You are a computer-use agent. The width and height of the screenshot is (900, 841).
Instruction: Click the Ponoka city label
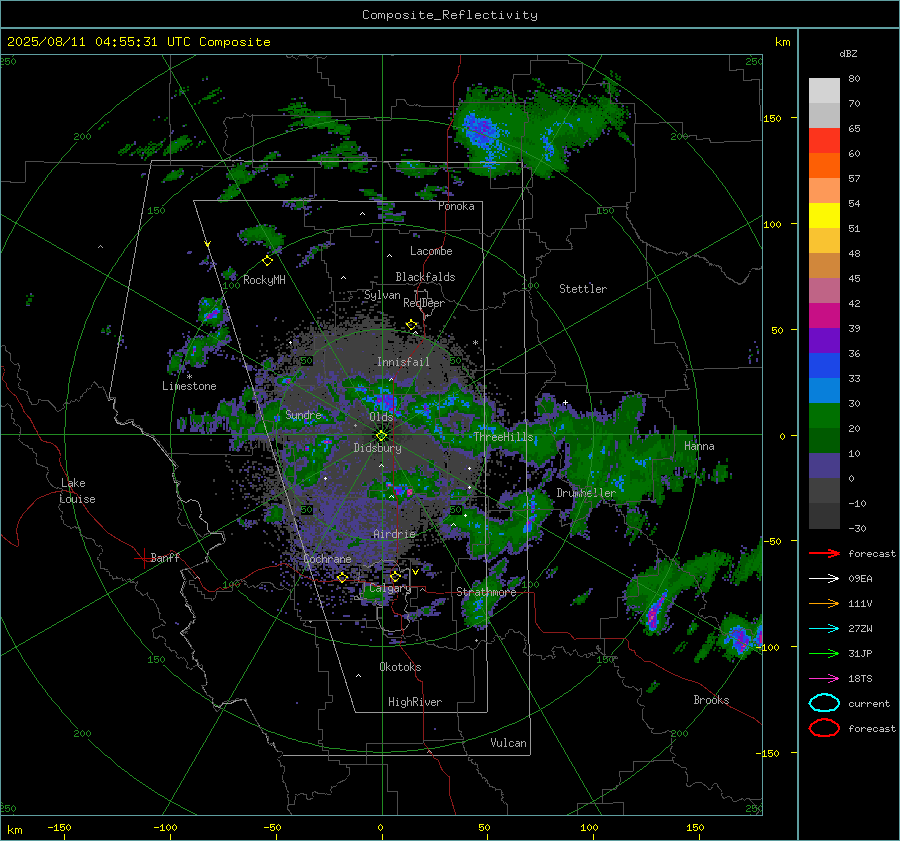(456, 206)
